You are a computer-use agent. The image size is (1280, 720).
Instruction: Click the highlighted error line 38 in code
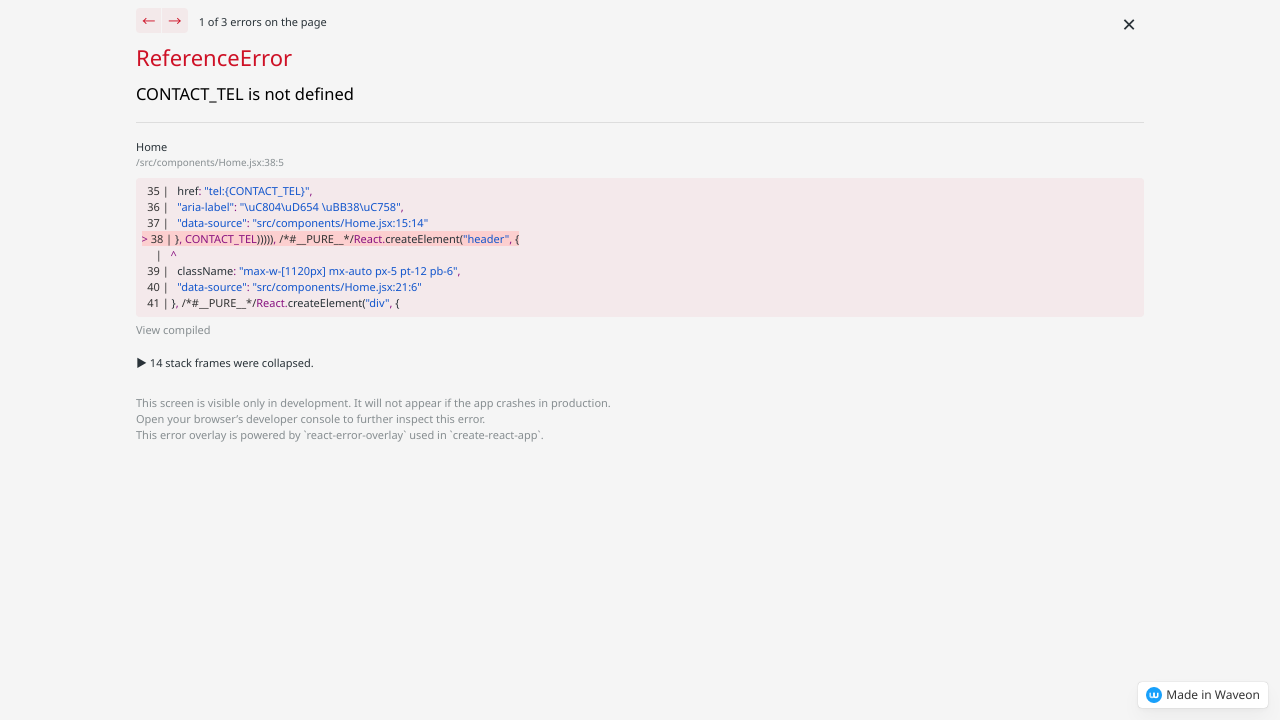pos(330,239)
